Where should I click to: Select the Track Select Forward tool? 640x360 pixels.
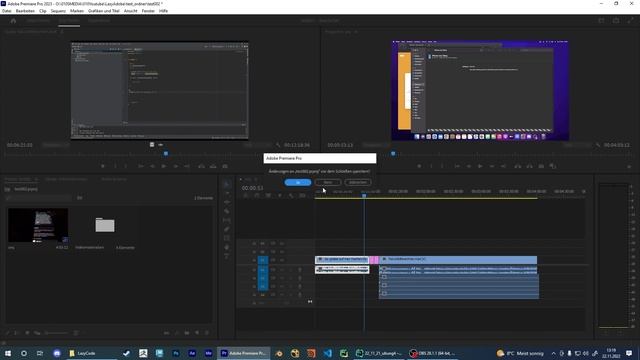tap(227, 193)
